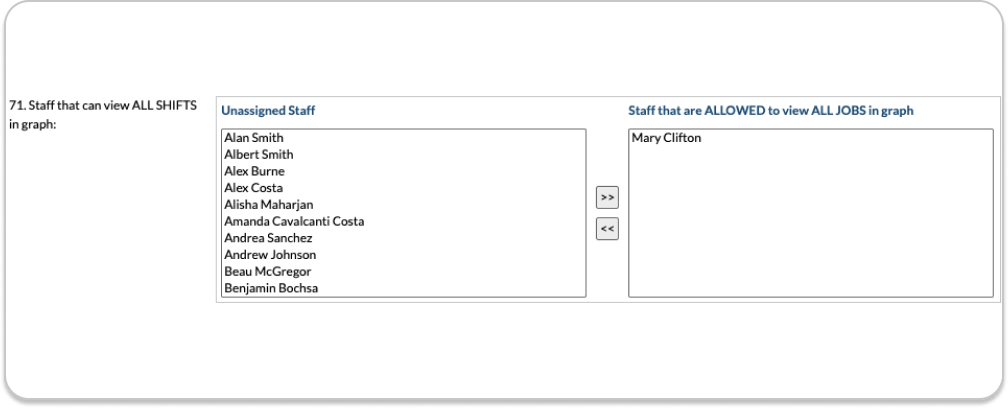Click blank space right of Benjamin Bochsa
Screen dimensions: 1008x408
(450, 289)
